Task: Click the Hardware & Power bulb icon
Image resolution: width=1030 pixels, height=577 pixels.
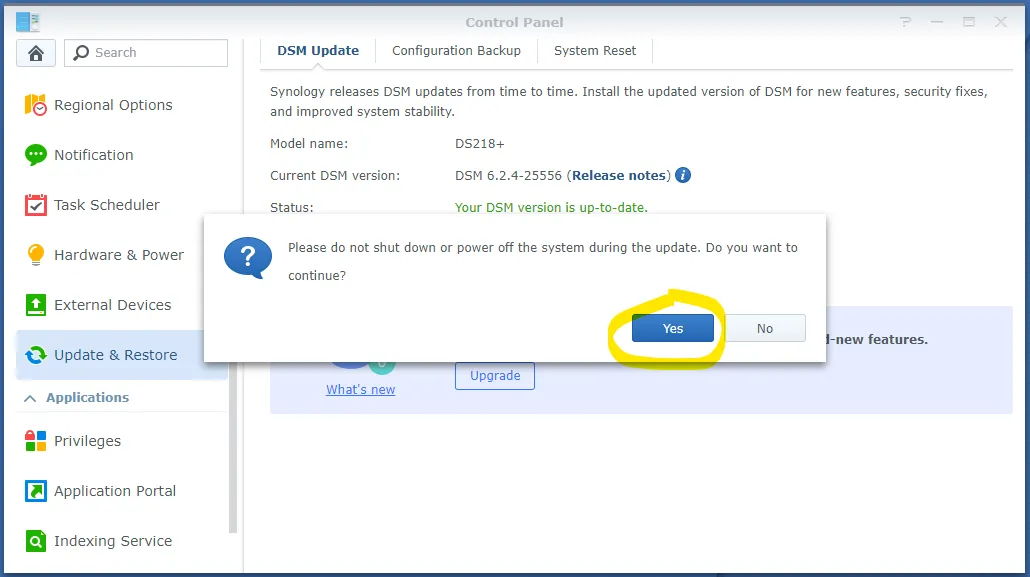Action: point(35,255)
